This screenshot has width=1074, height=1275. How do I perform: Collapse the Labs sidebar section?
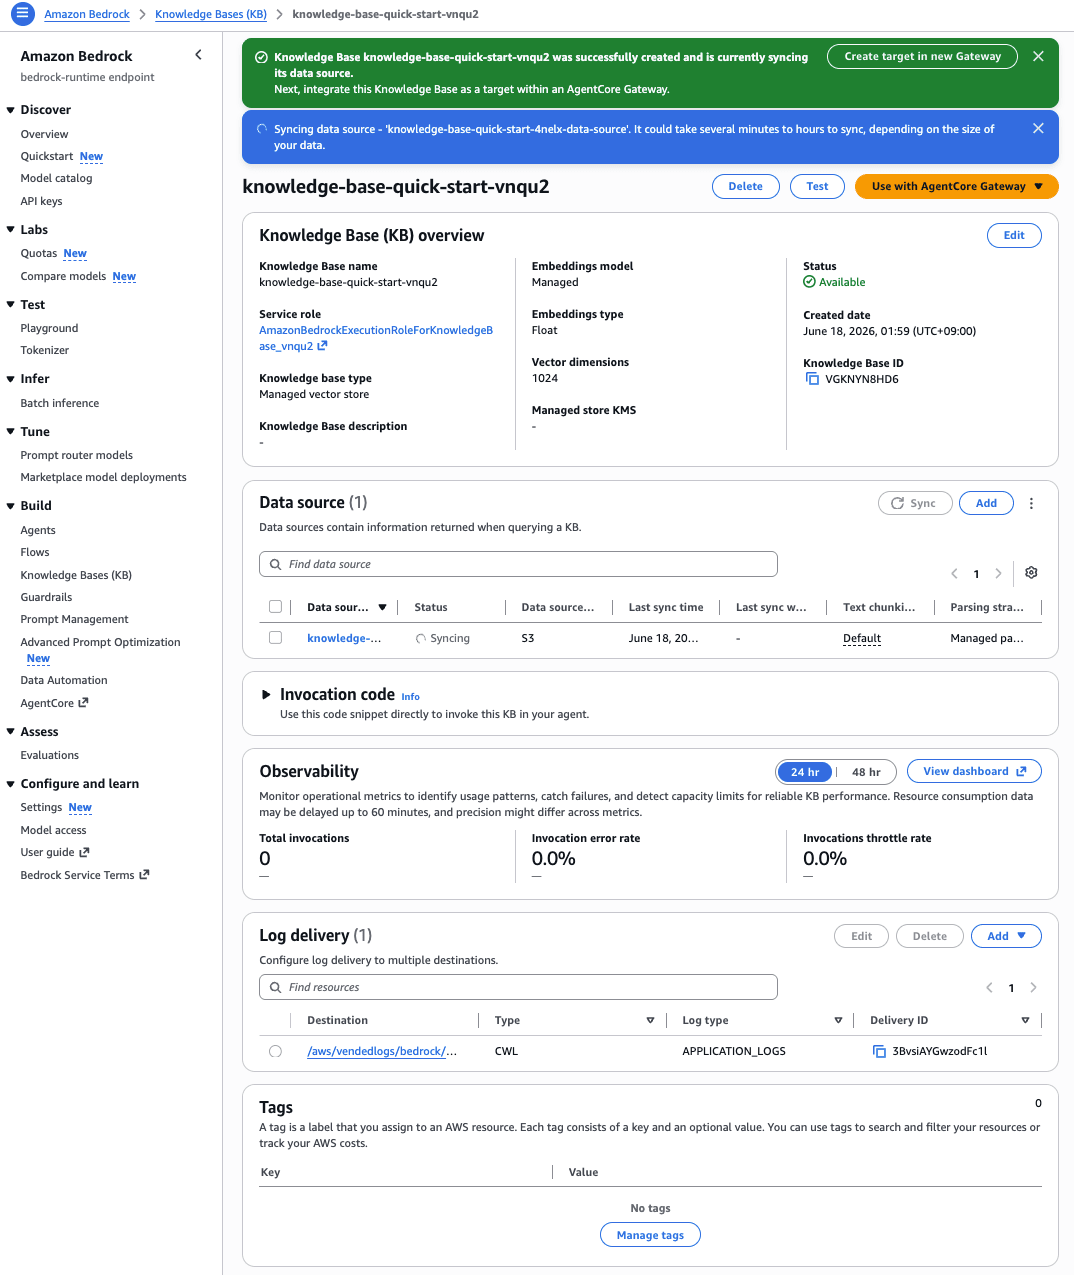[x=10, y=230]
